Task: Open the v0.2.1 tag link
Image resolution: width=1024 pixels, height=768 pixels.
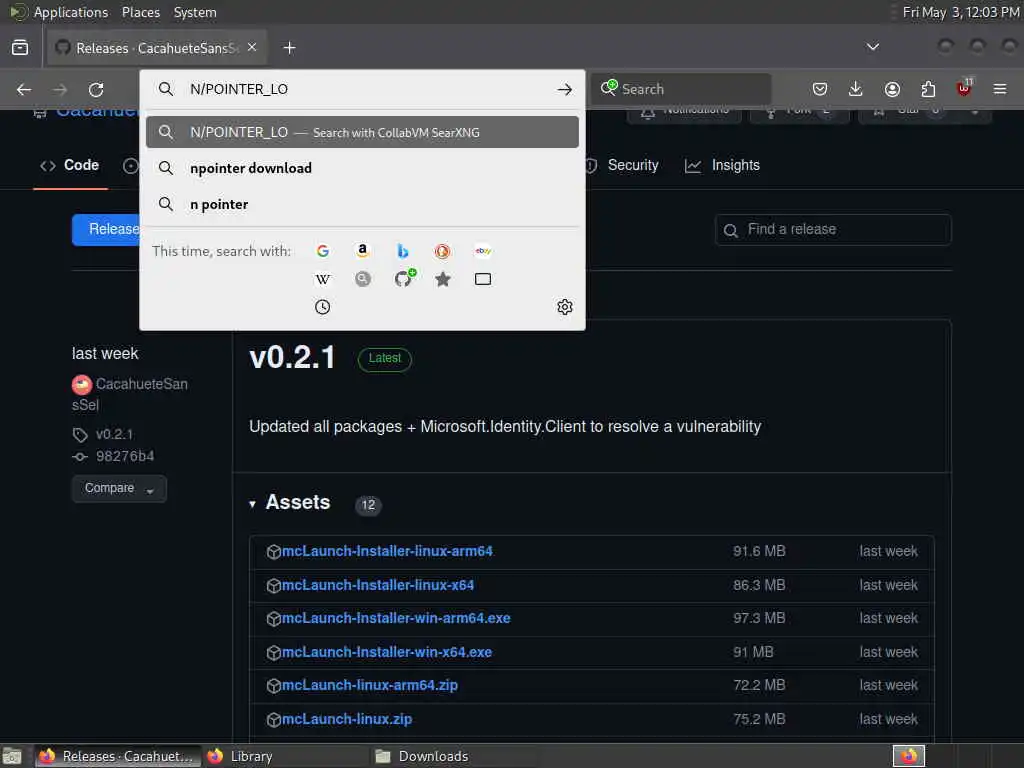Action: (114, 434)
